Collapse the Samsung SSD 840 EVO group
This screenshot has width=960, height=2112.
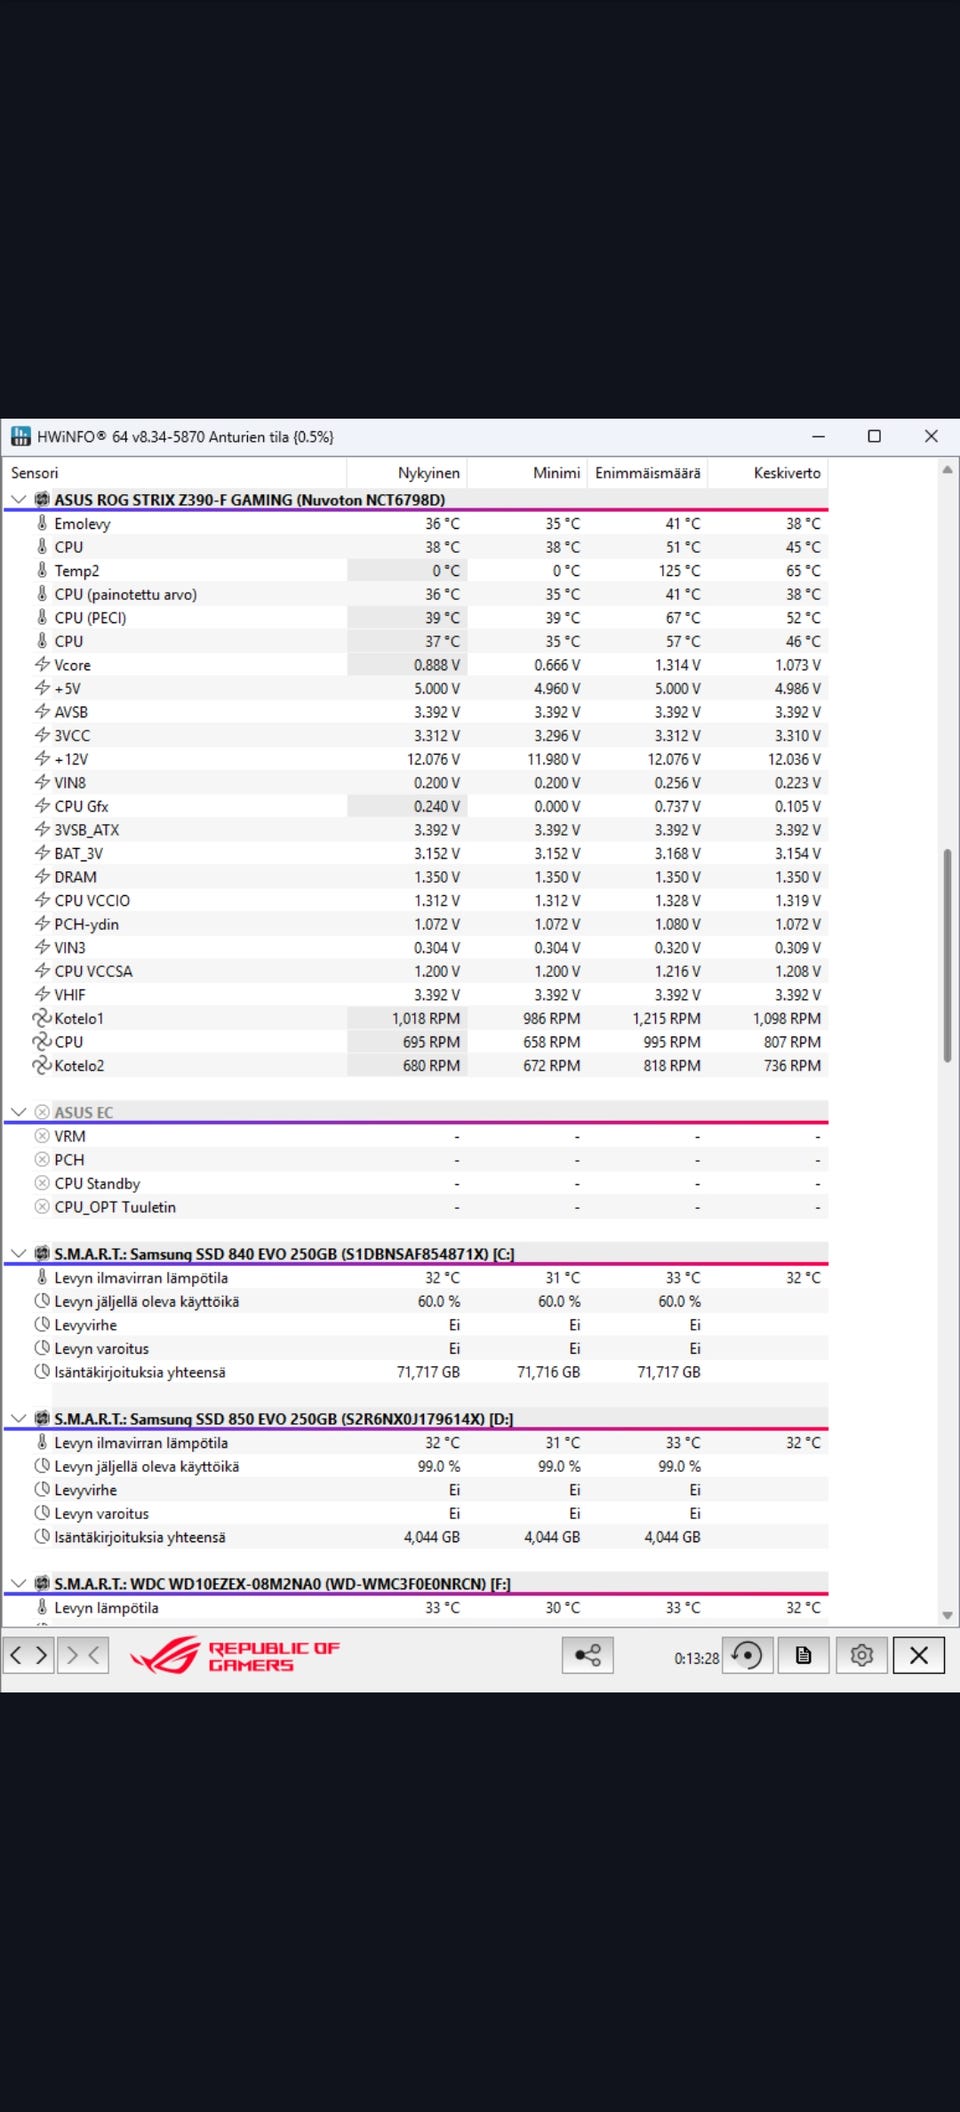18,1253
